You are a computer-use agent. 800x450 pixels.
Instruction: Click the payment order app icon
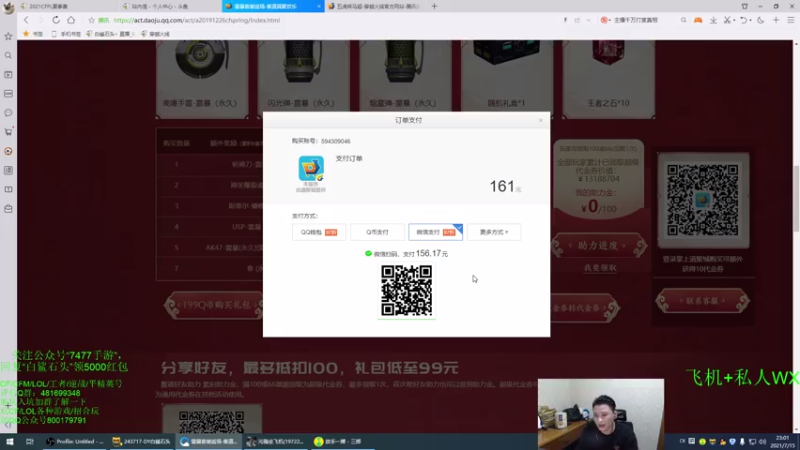tap(311, 169)
